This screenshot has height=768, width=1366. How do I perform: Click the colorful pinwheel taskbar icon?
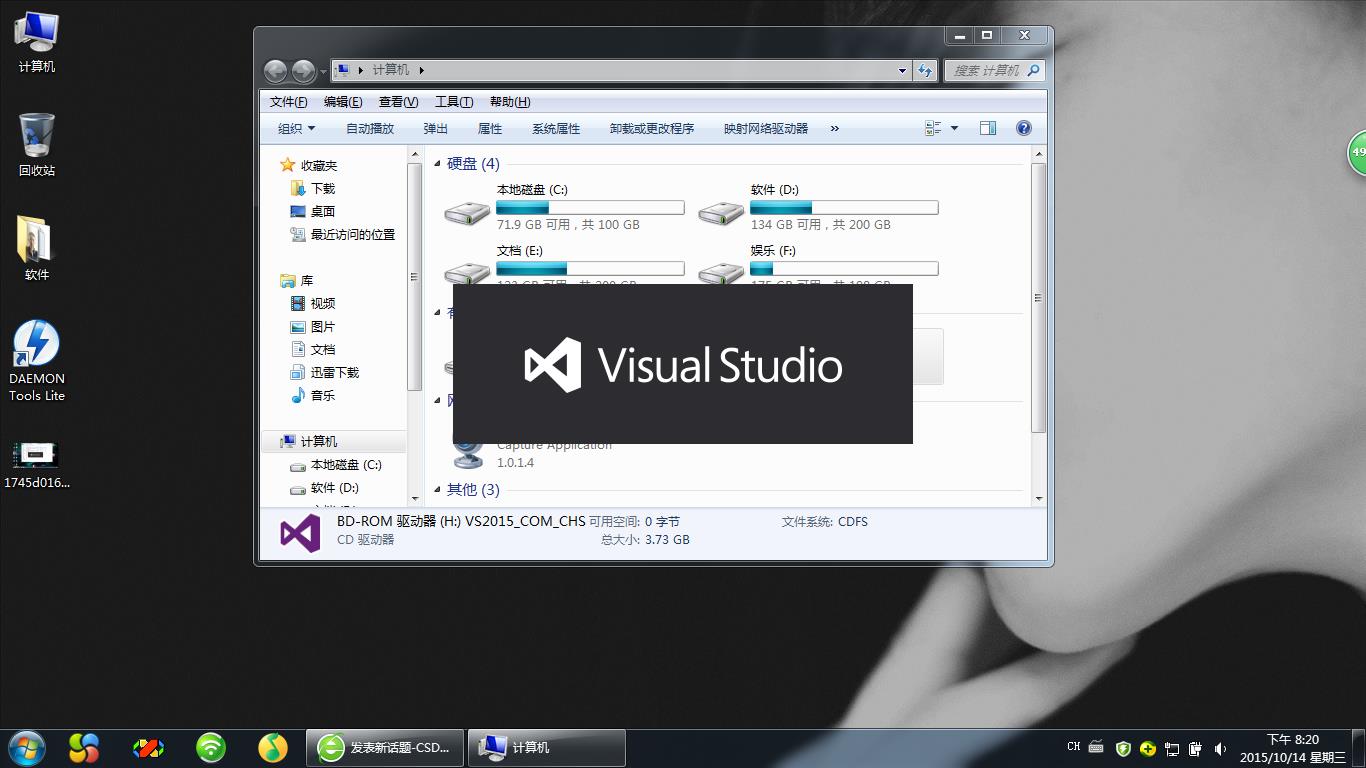tap(84, 747)
